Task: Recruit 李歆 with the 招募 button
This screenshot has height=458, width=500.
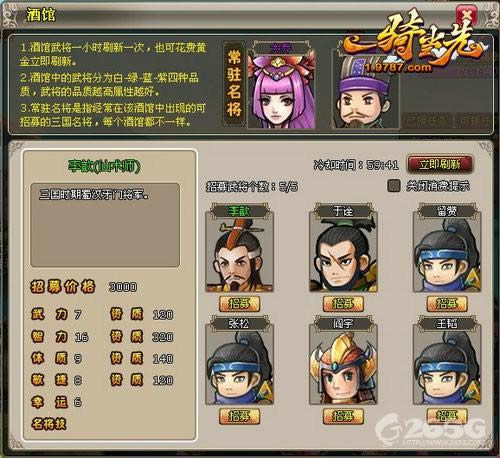Action: point(239,304)
